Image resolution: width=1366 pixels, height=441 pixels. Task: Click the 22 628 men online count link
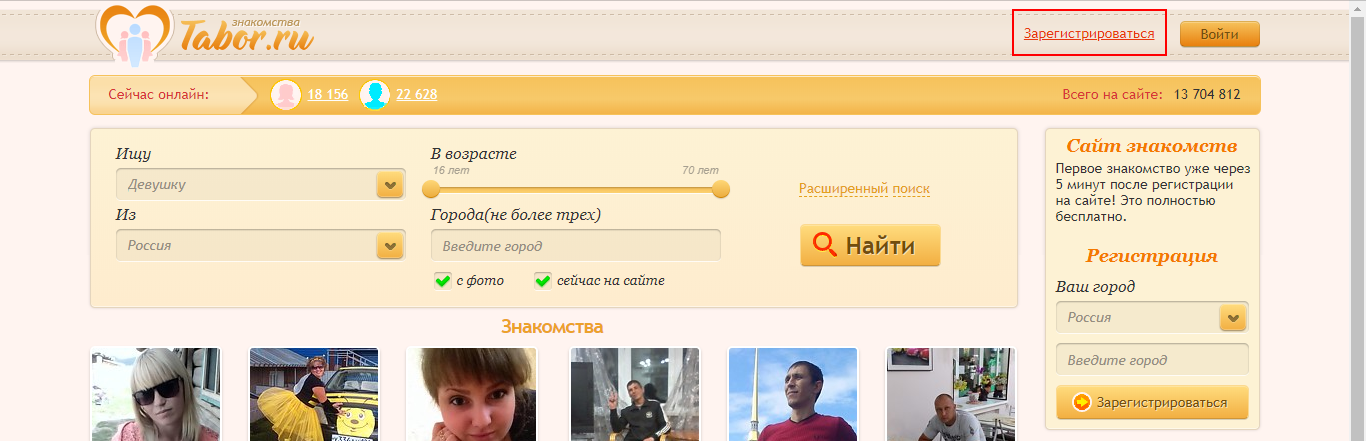coord(416,95)
